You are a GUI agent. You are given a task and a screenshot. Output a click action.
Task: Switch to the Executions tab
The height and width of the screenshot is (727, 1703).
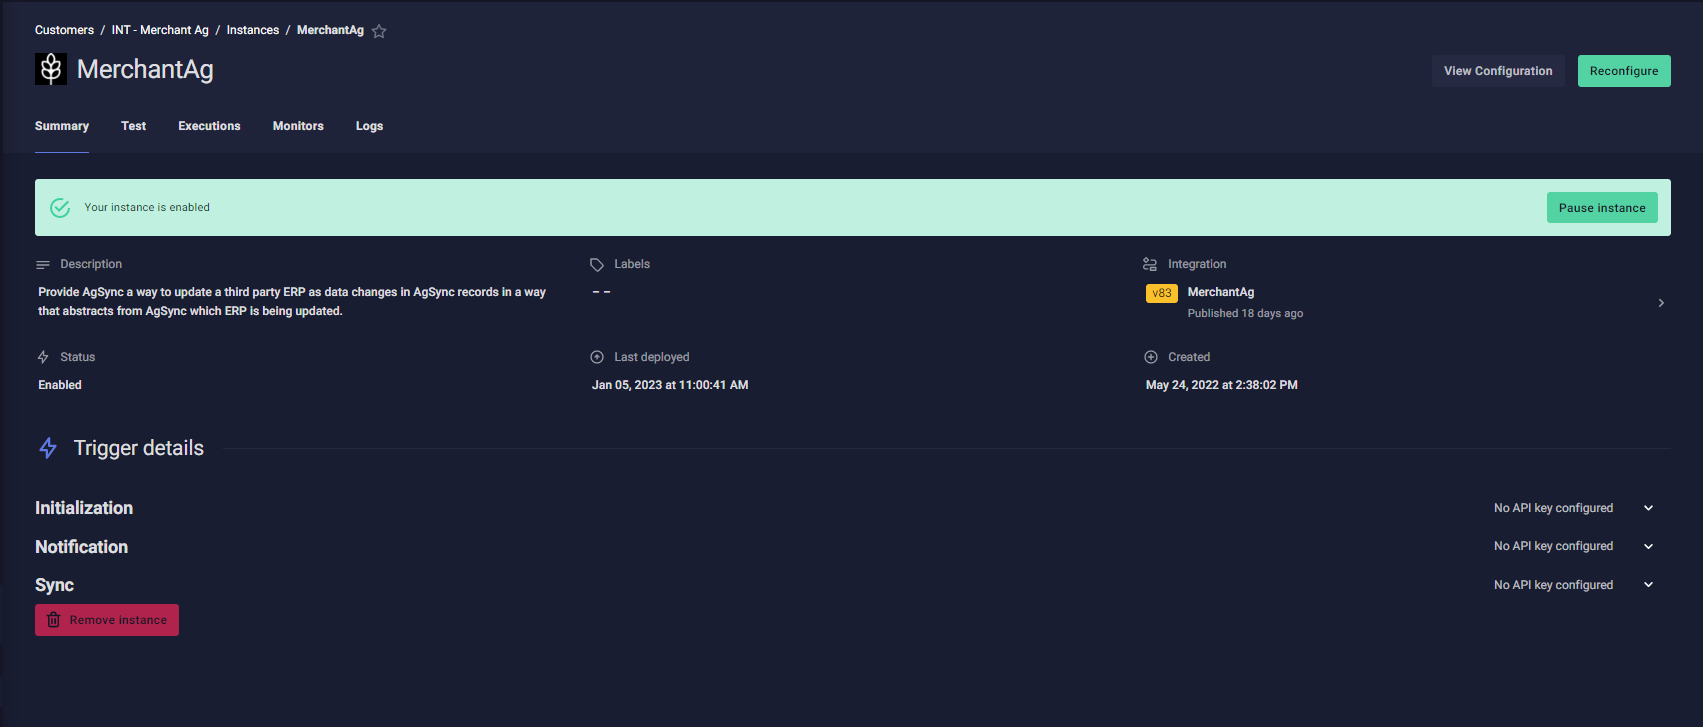209,126
